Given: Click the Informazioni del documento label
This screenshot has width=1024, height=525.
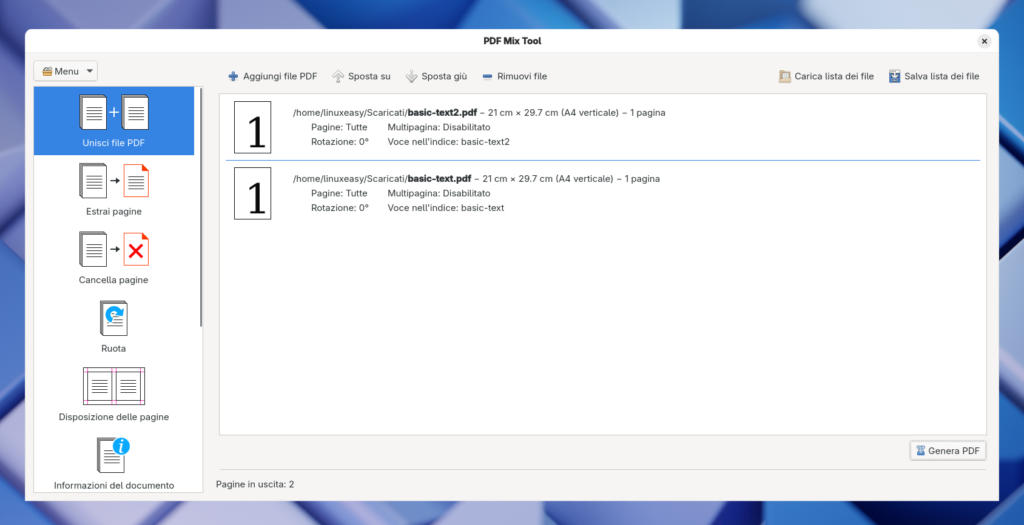Looking at the screenshot, I should 114,486.
